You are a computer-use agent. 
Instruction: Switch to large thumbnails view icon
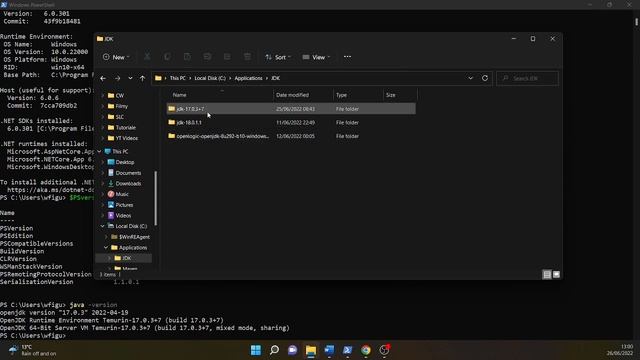[556, 274]
